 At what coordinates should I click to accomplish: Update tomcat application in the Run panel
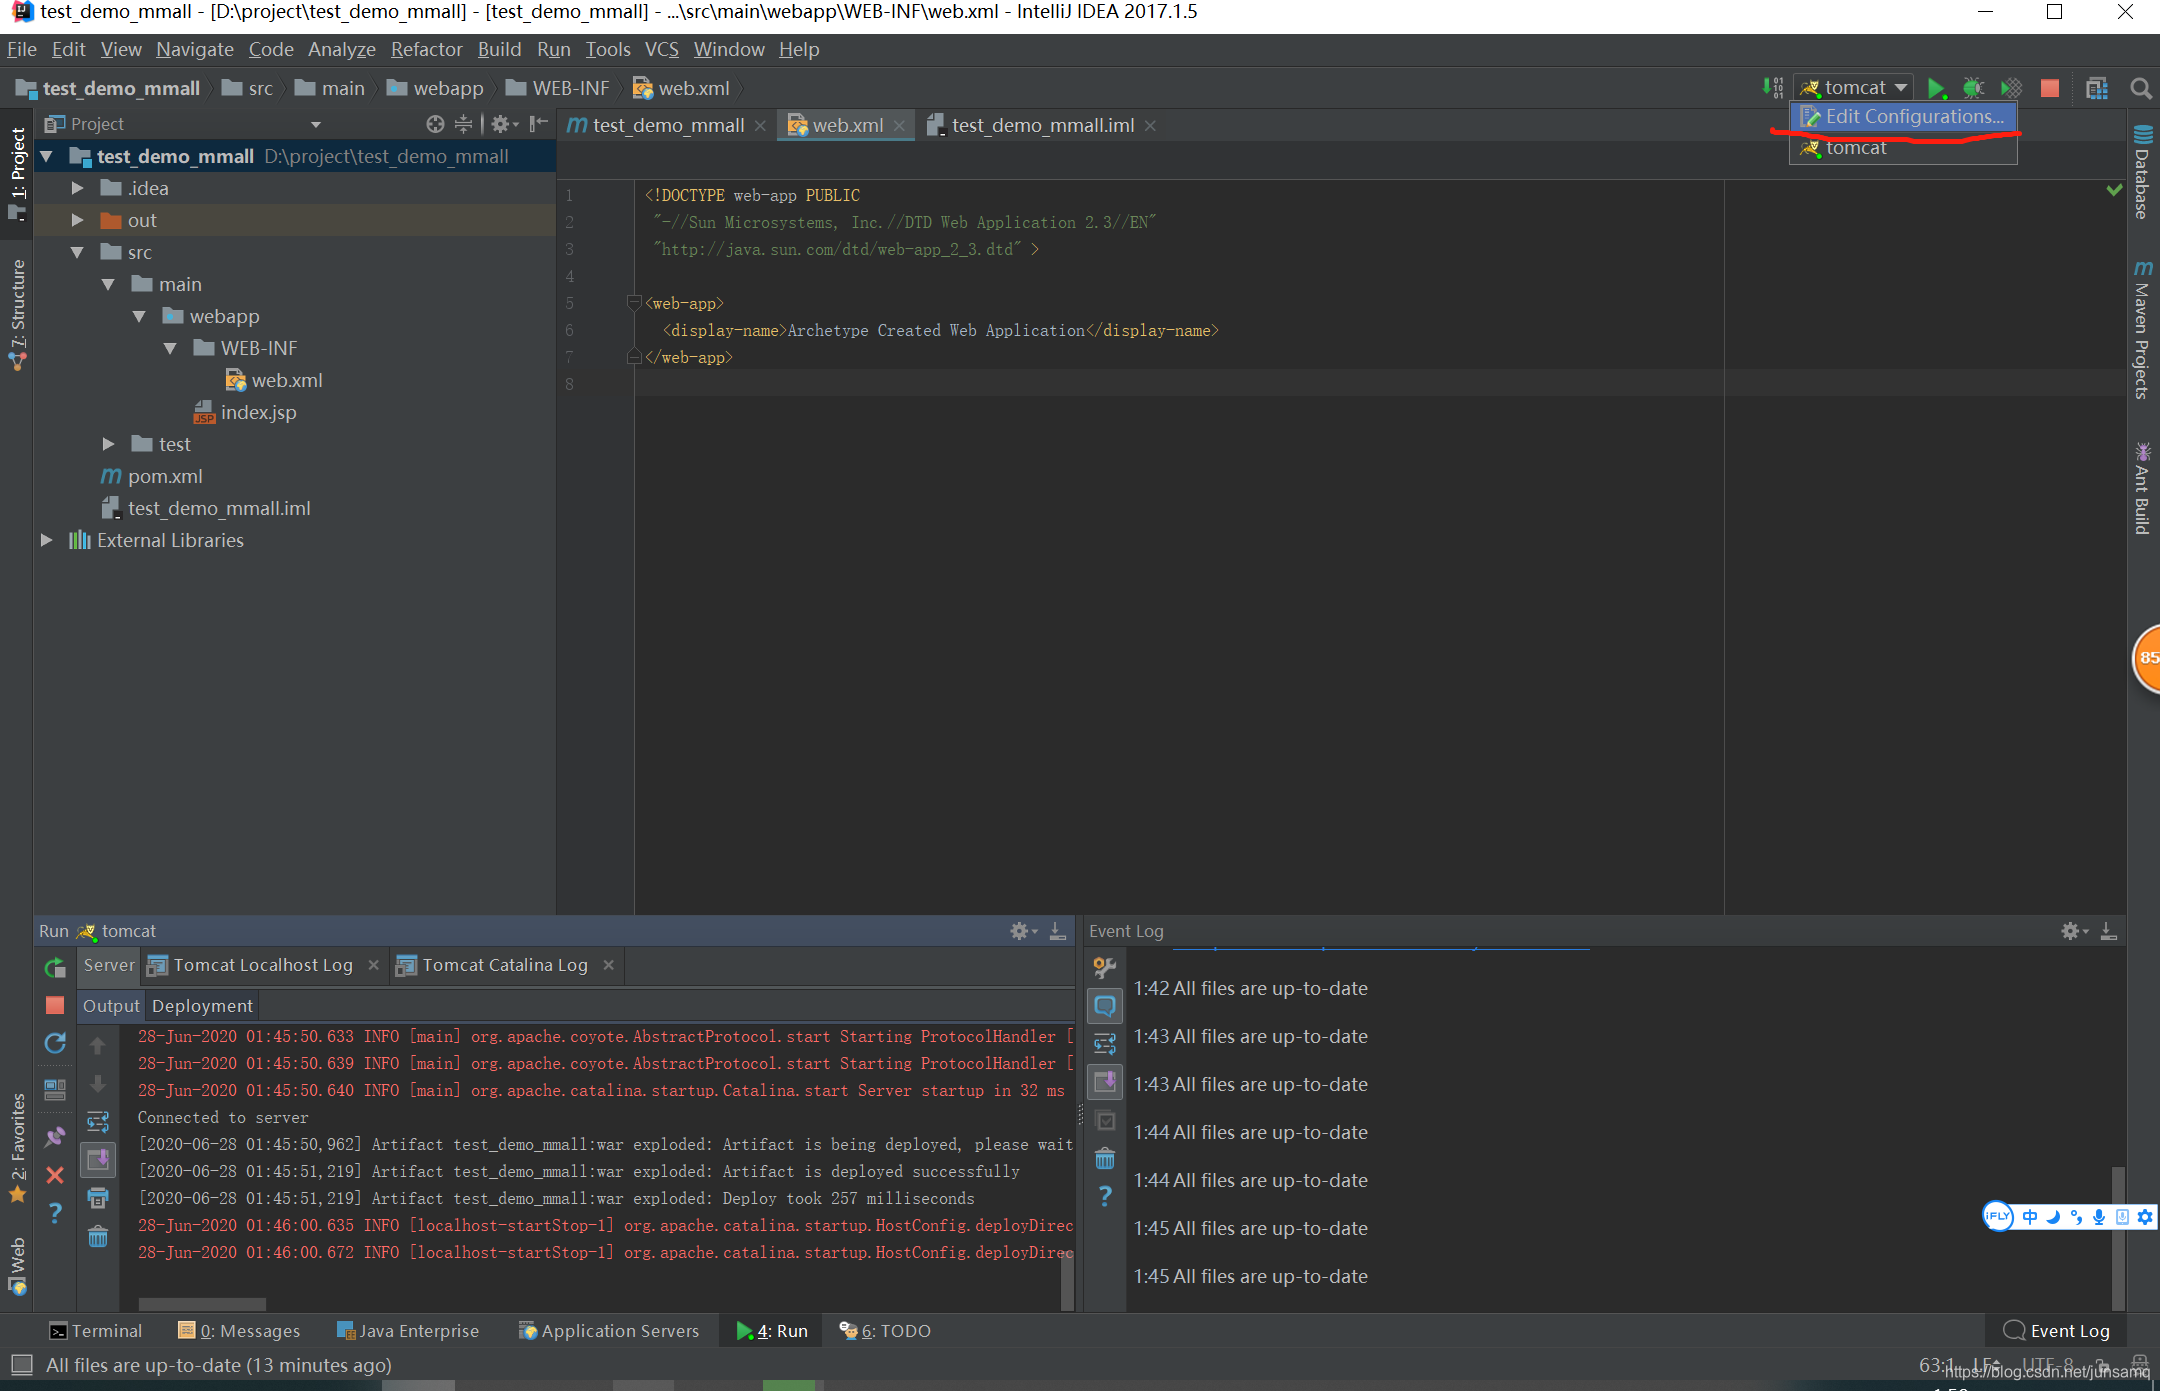point(55,1043)
